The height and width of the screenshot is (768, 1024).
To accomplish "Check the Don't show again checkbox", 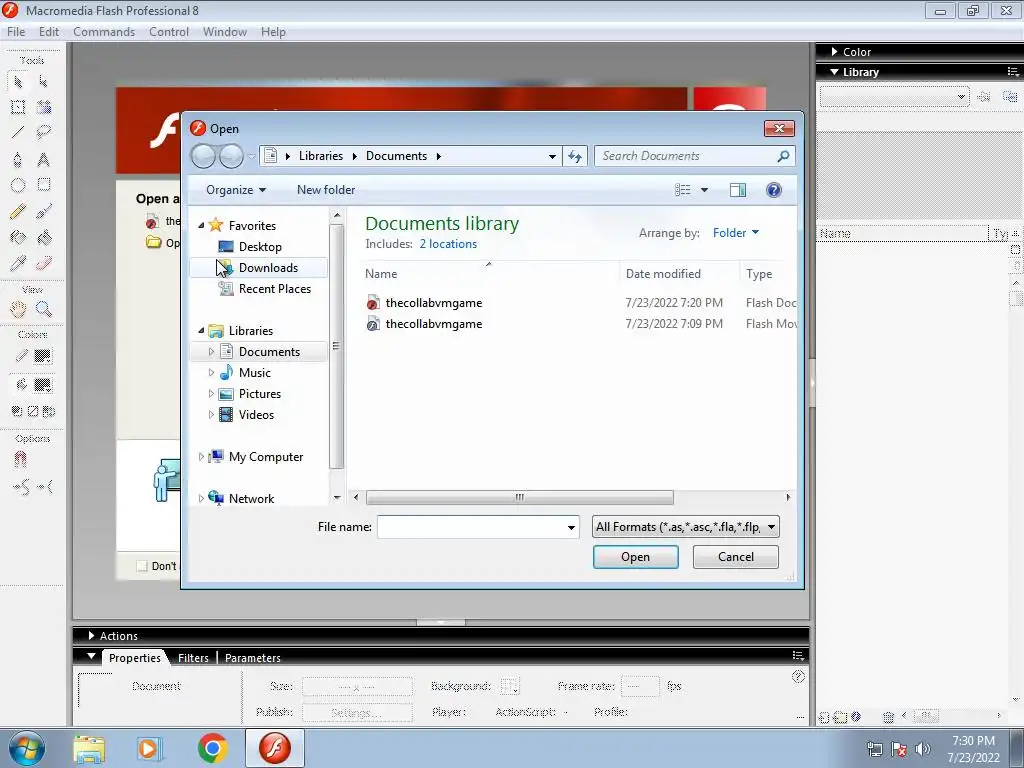I will click(142, 566).
